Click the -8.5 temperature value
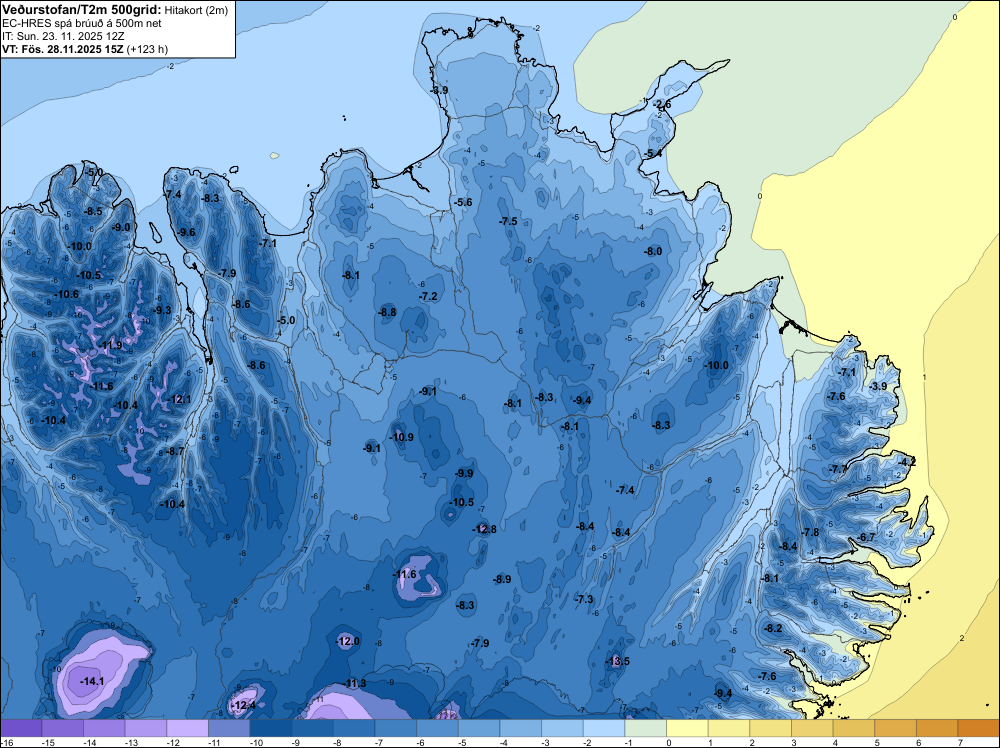Viewport: 1000px width, 748px height. [x=93, y=211]
